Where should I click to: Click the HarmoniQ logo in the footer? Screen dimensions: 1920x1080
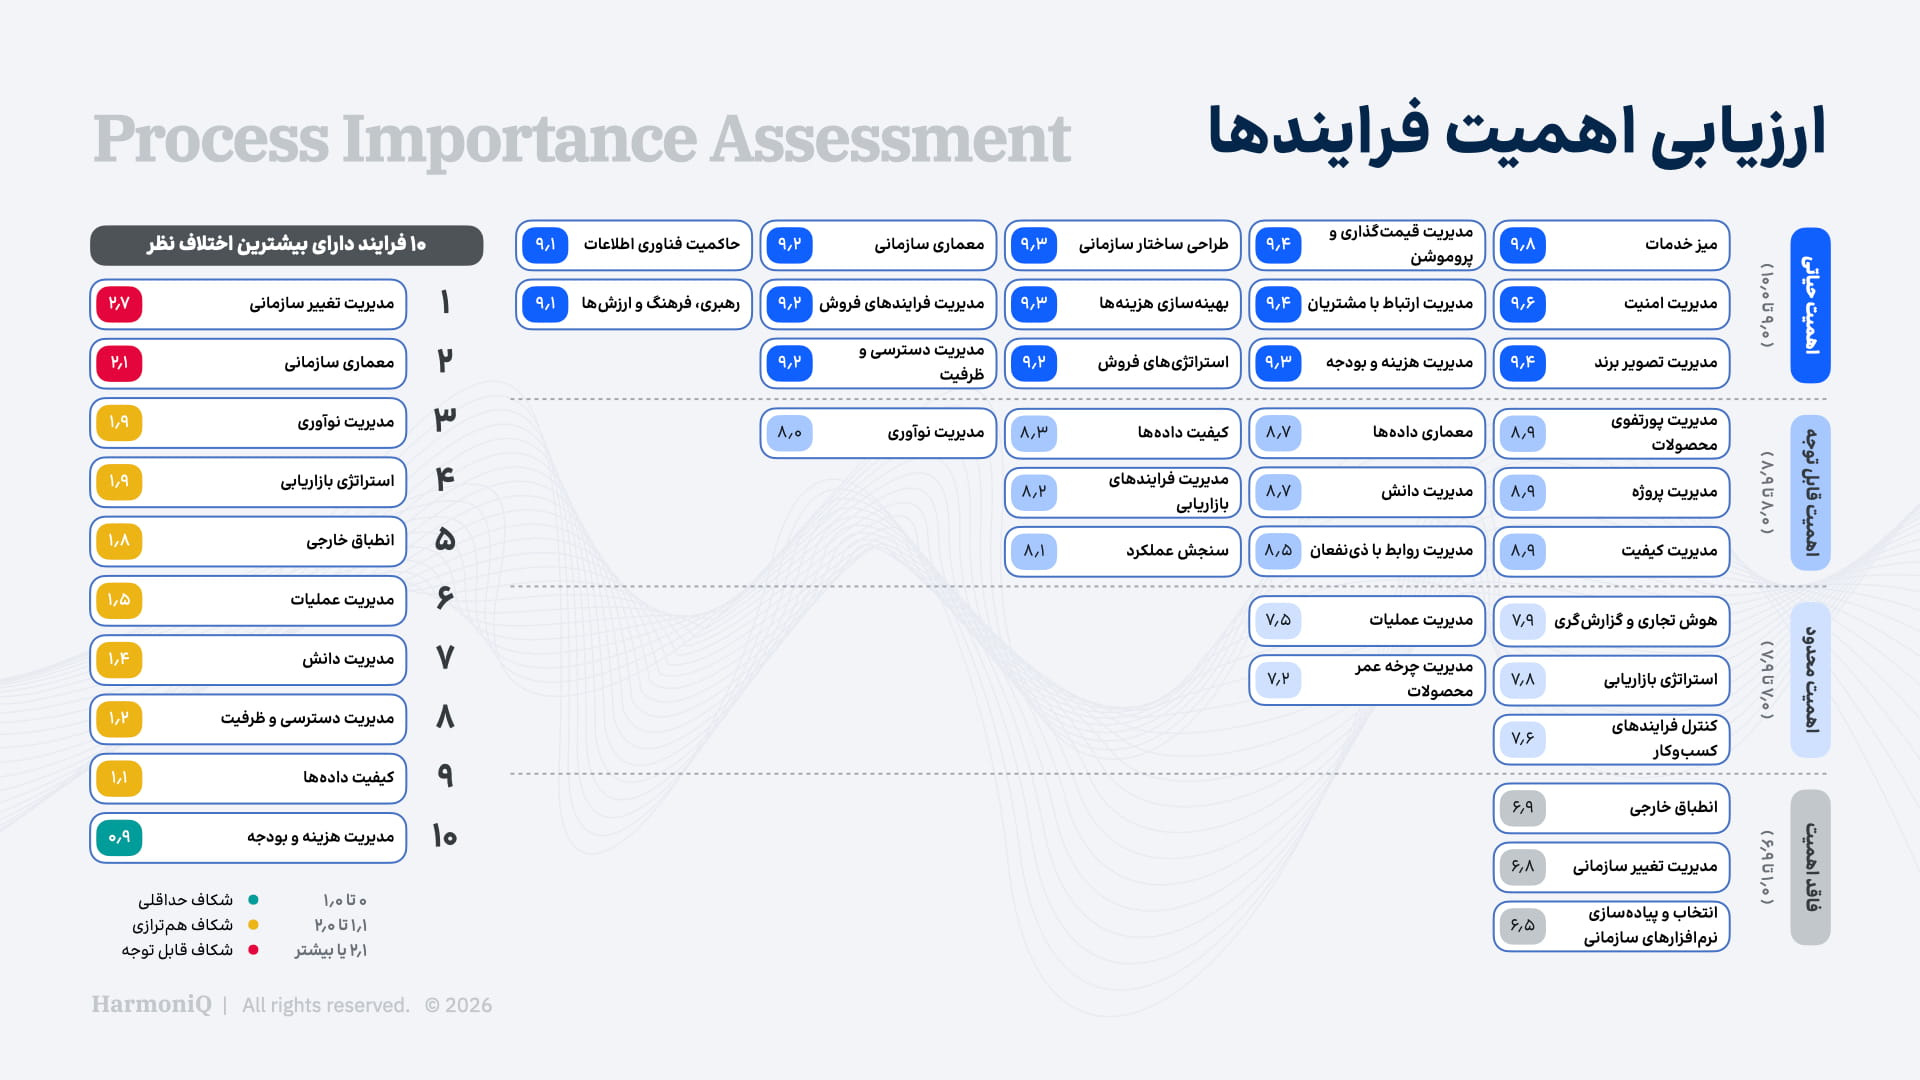click(x=152, y=1005)
